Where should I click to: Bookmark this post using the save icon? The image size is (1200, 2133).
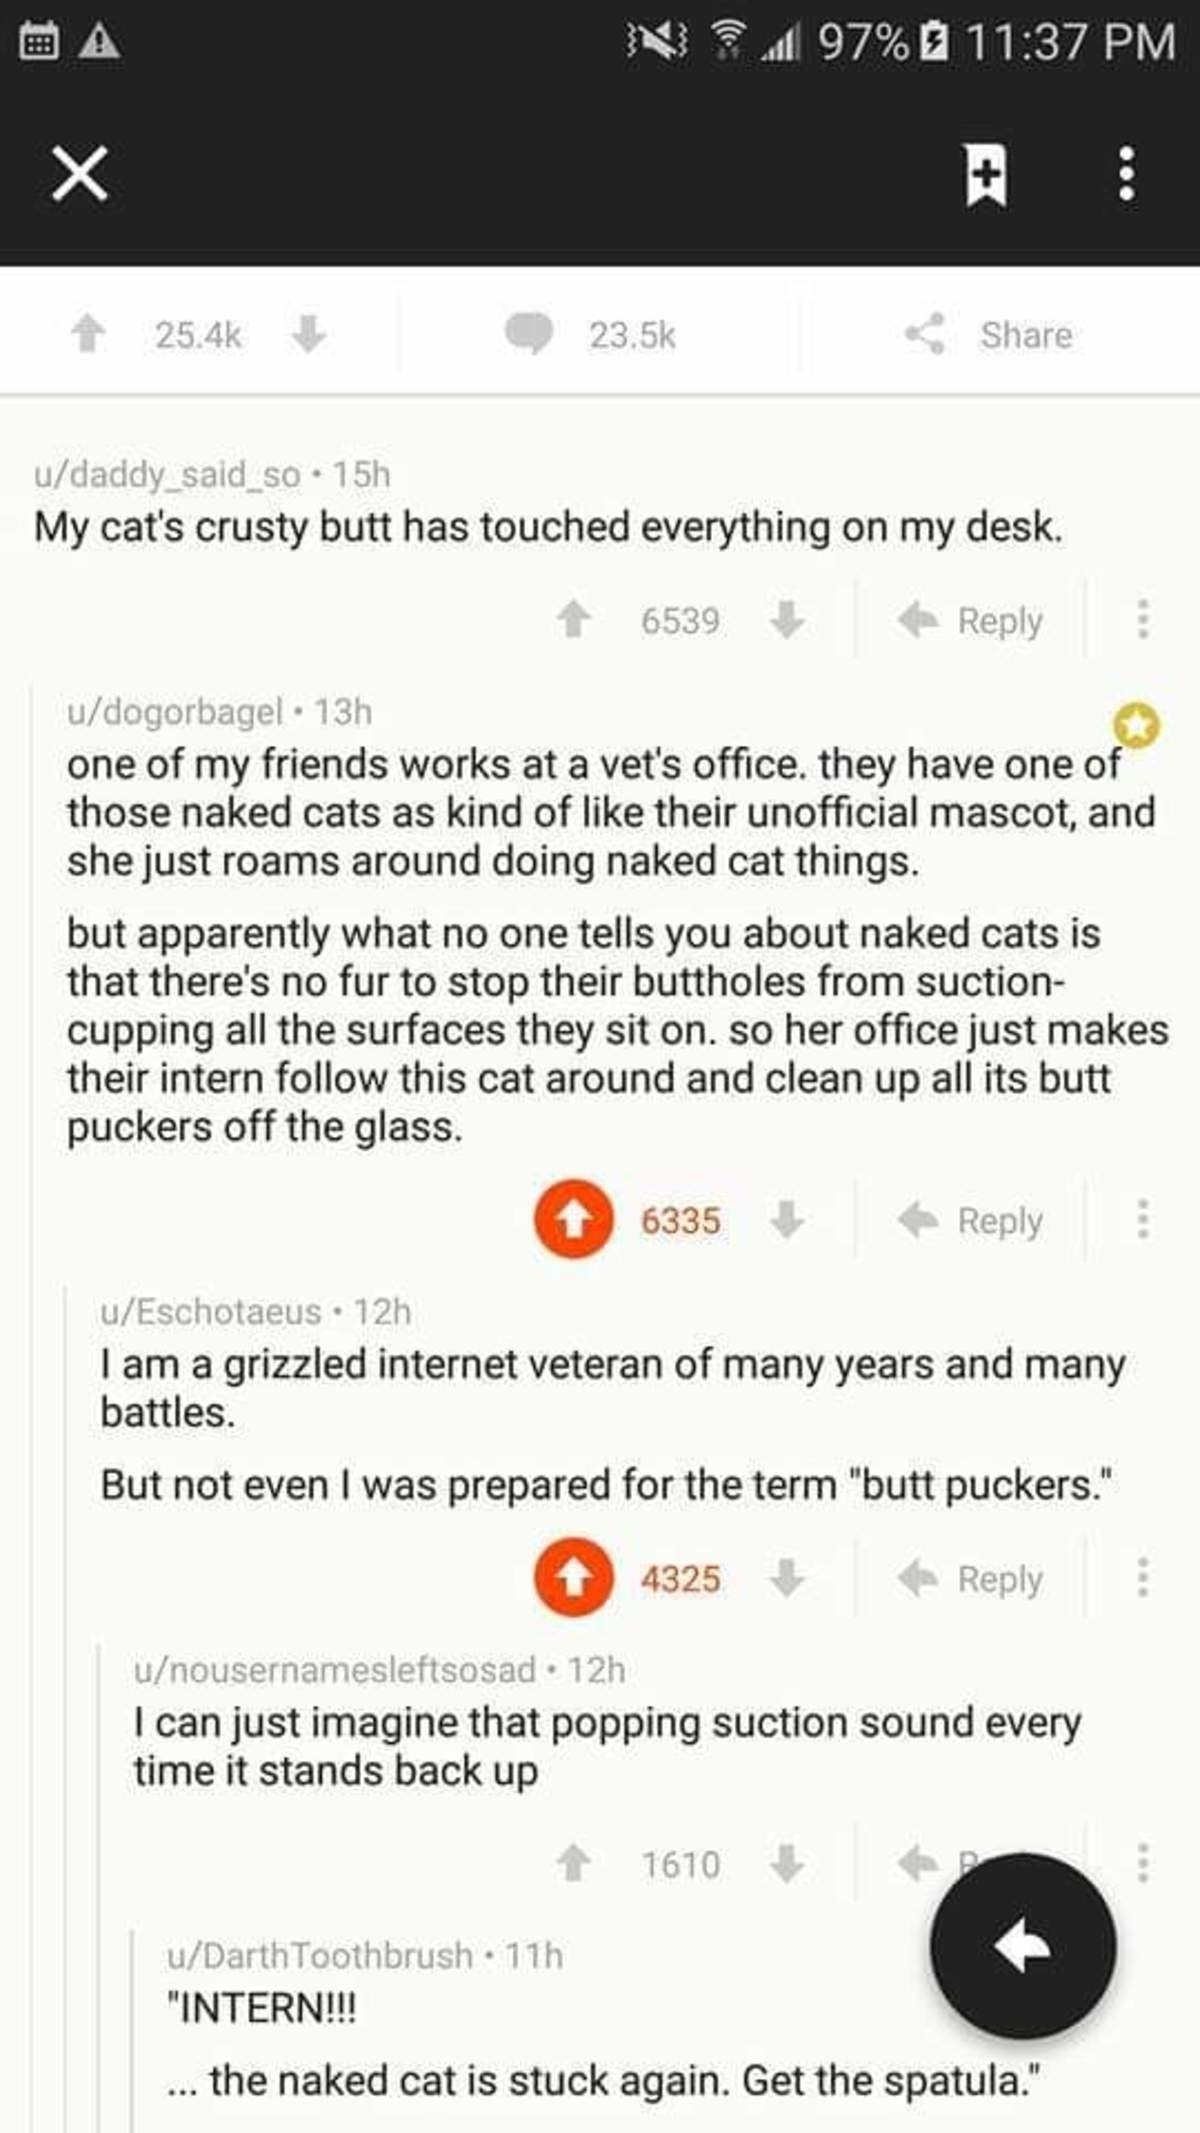coord(985,175)
